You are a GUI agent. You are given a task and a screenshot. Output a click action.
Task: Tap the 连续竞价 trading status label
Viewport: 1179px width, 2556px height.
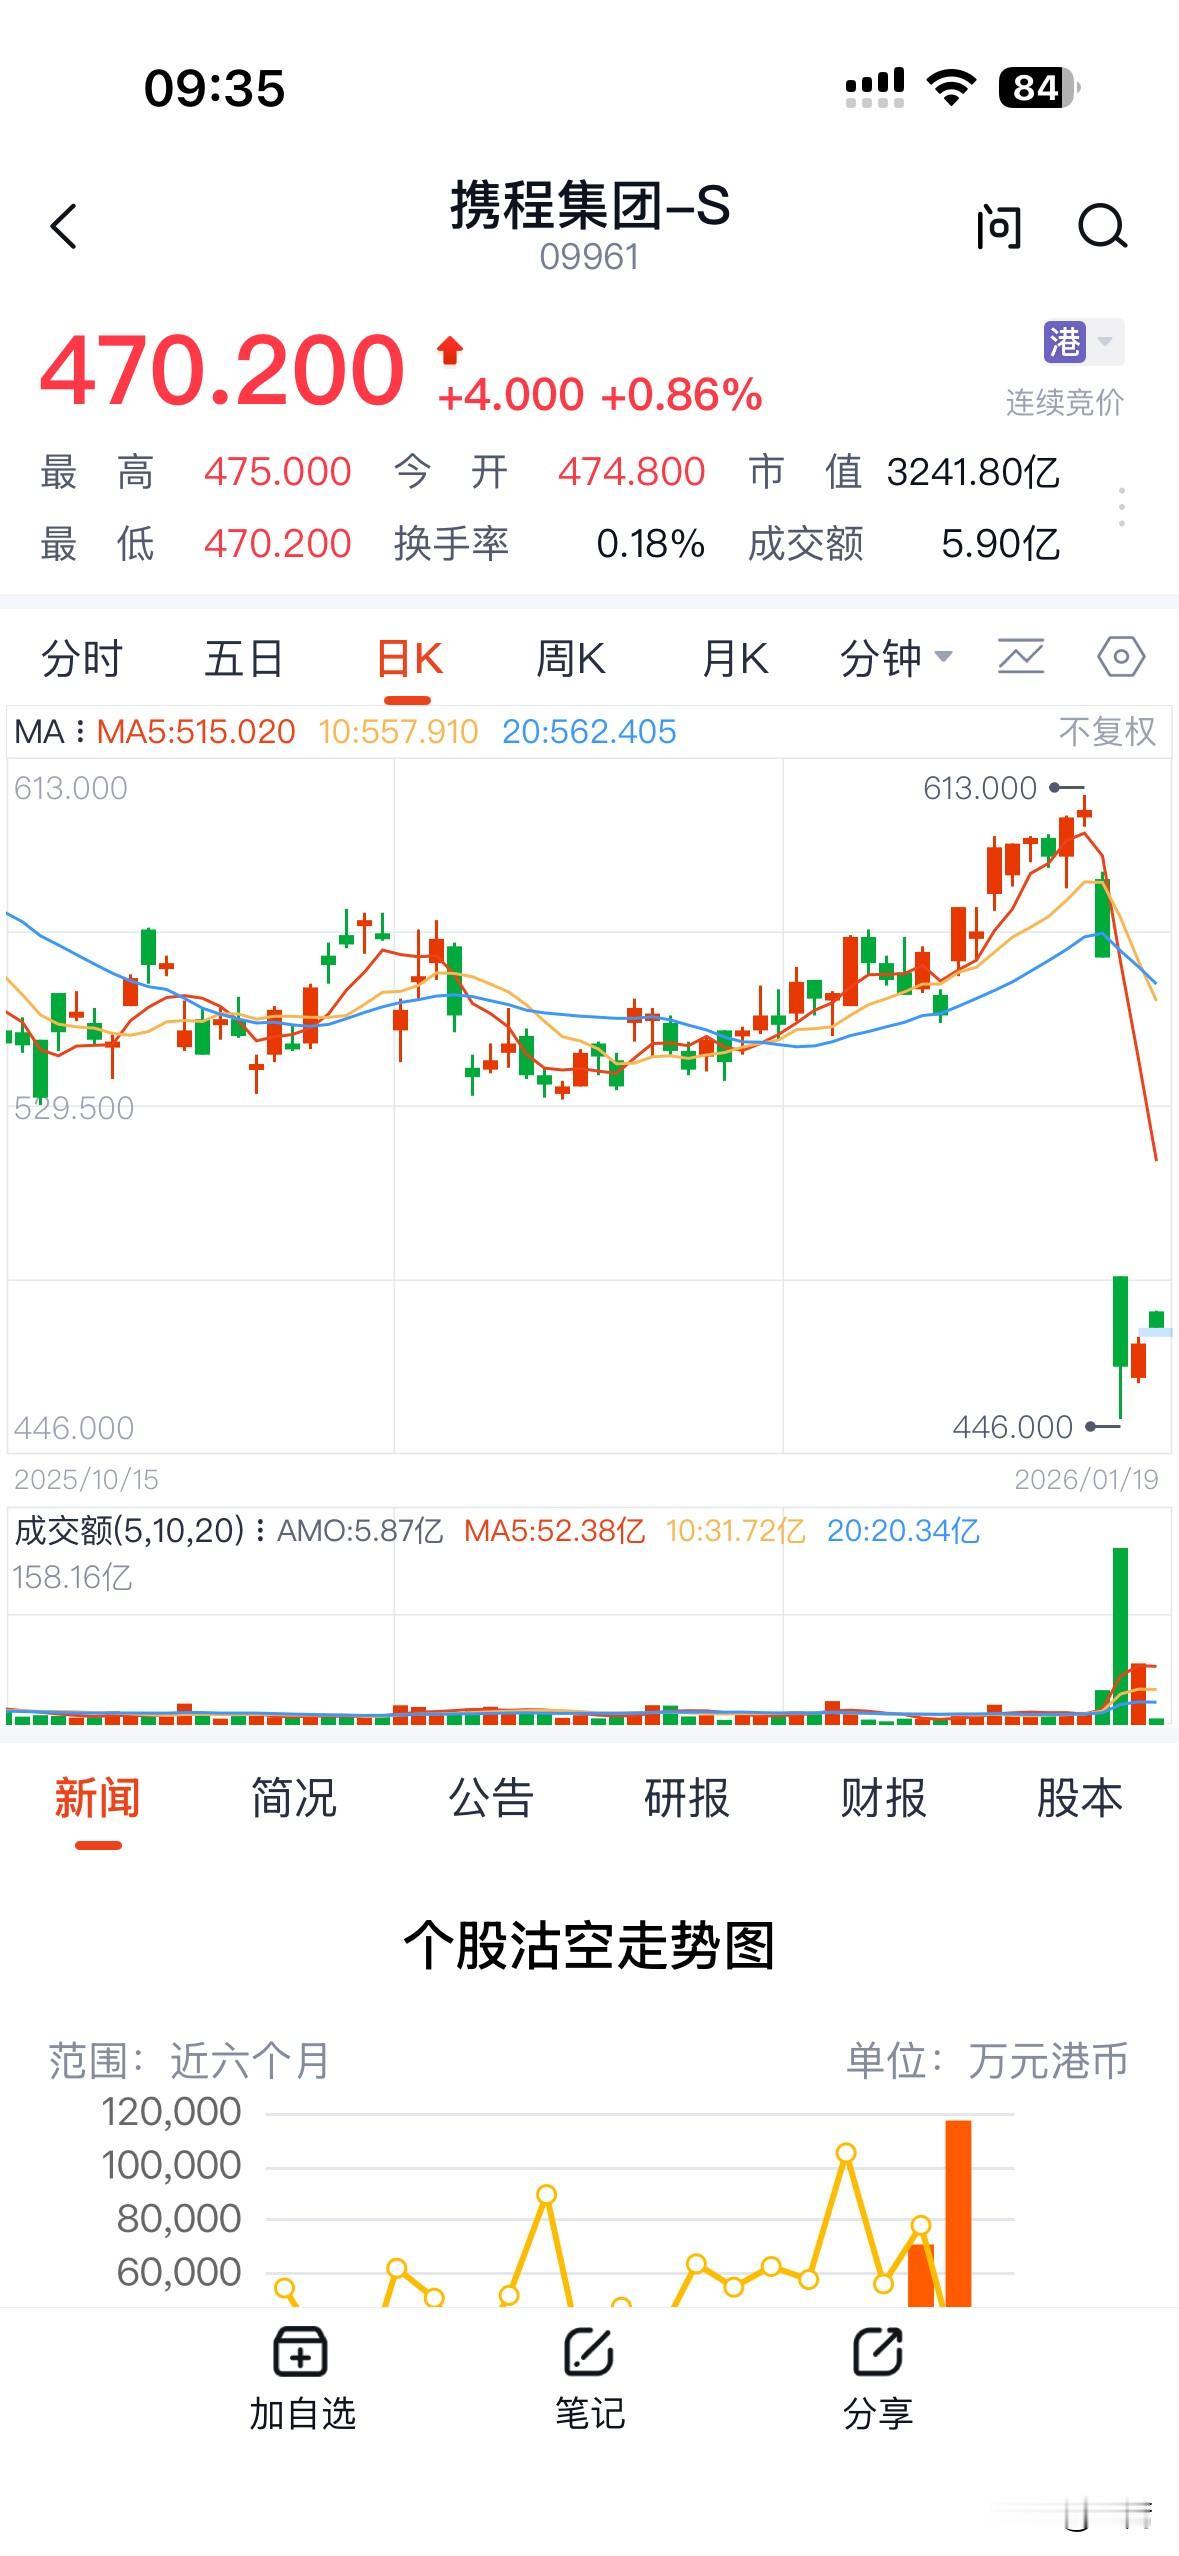(x=1064, y=403)
